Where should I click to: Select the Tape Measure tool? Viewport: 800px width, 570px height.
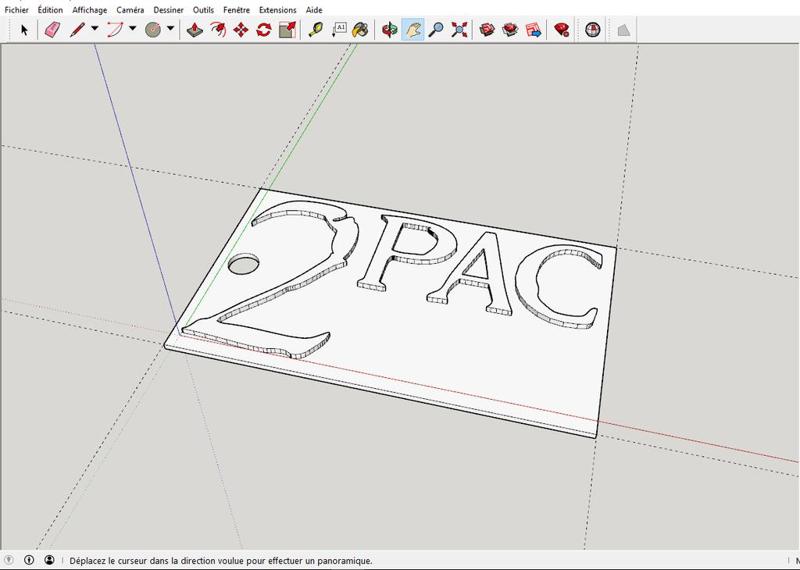pos(316,30)
